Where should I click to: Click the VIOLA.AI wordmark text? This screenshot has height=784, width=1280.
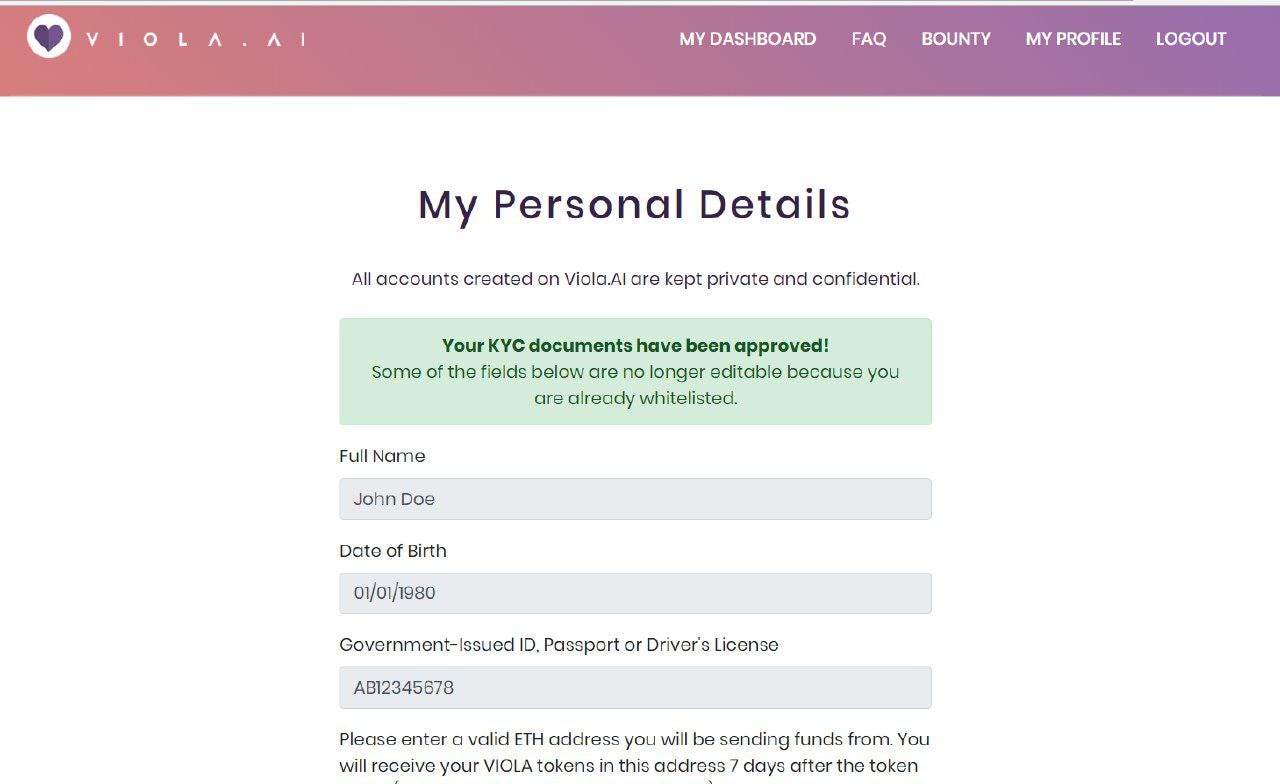[196, 39]
